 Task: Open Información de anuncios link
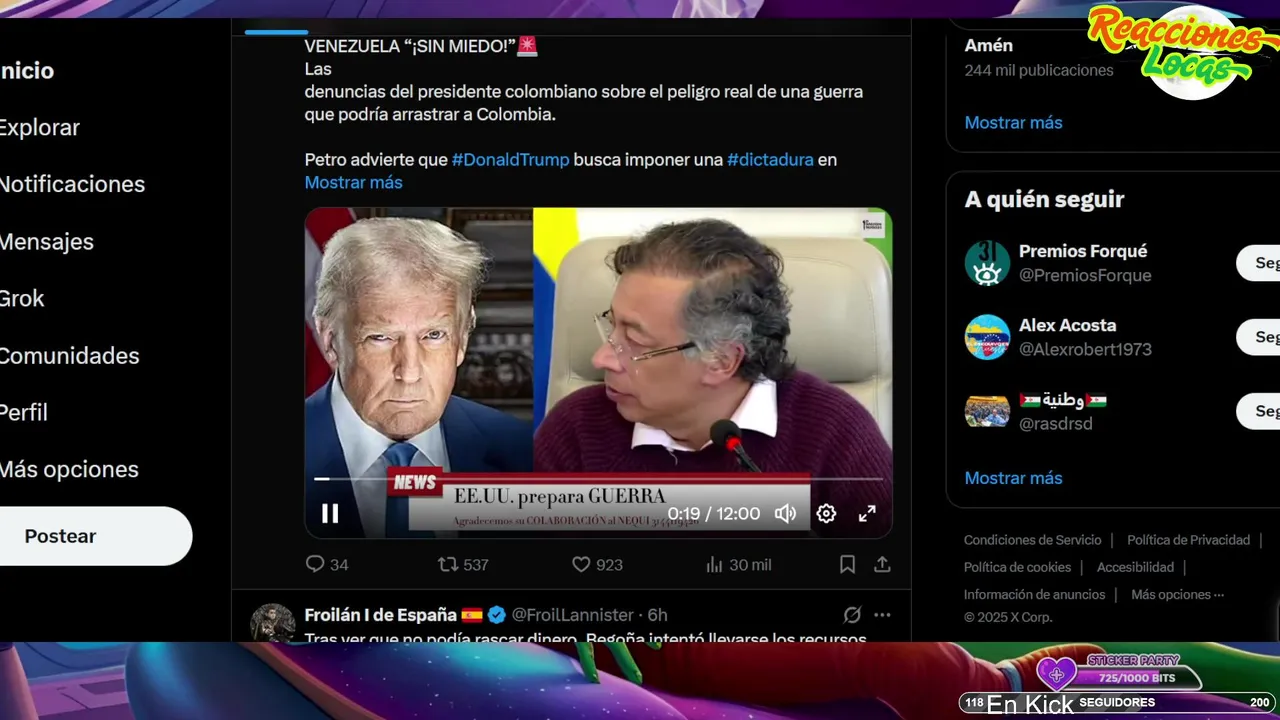[x=1034, y=594]
